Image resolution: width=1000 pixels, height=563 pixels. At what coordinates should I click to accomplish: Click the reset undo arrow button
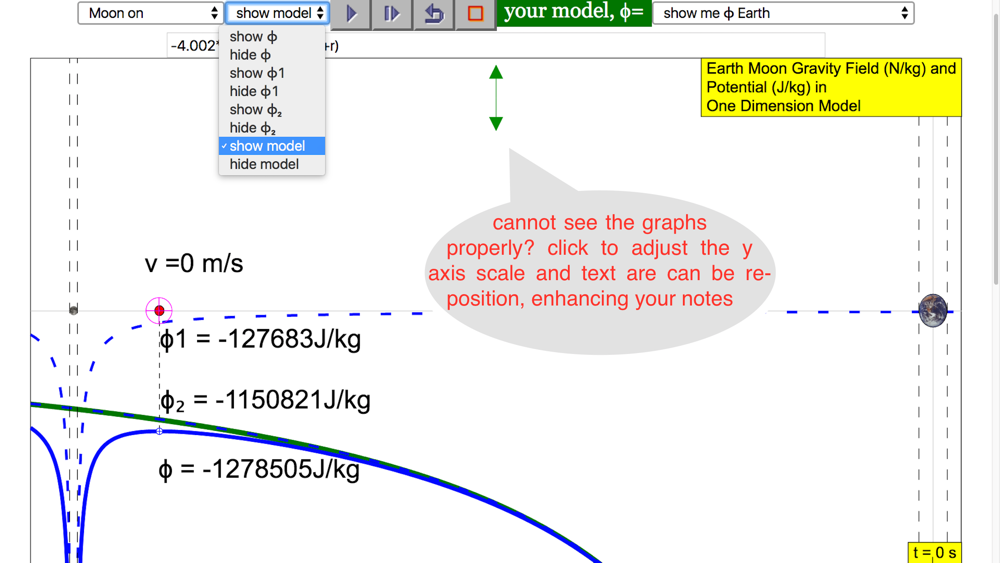pos(433,13)
